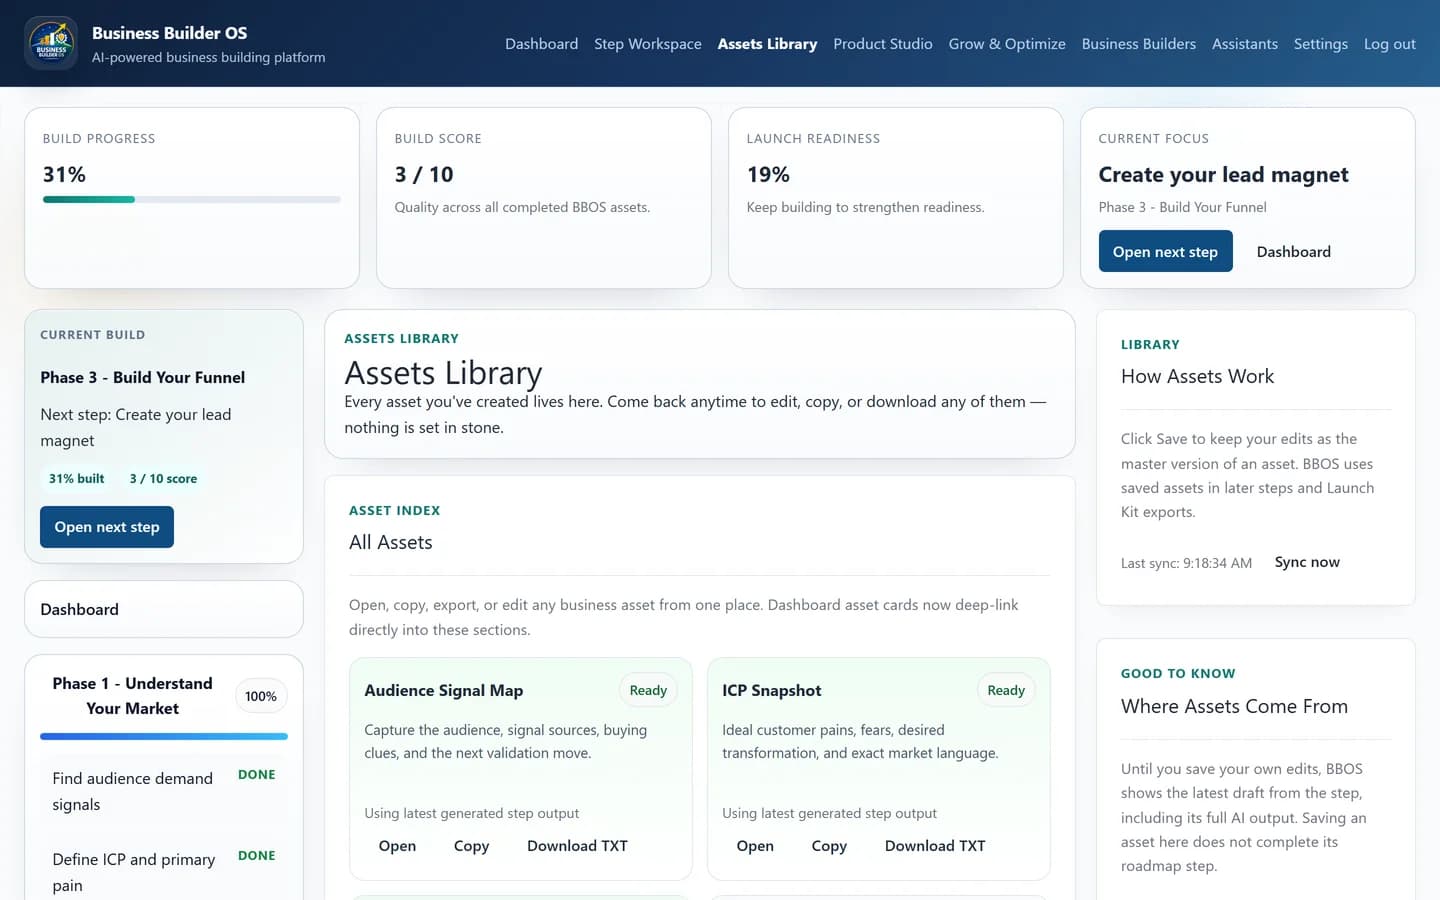The width and height of the screenshot is (1440, 900).
Task: Click the 31% built chip
Action: 77,479
